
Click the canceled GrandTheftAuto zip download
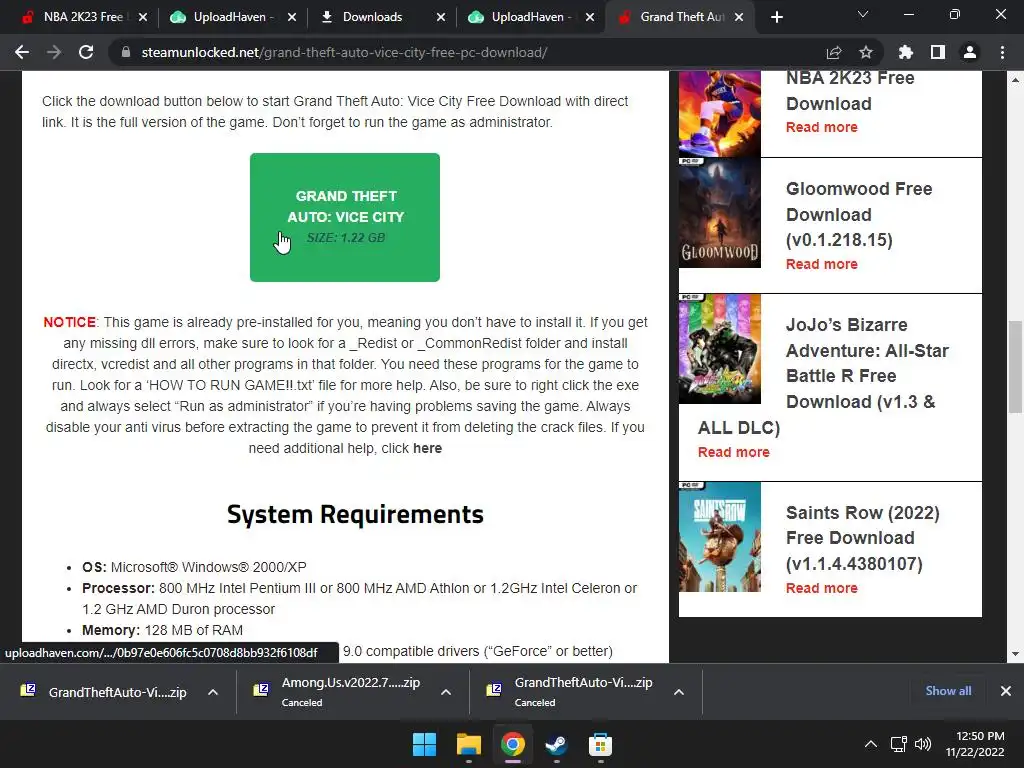click(x=572, y=692)
